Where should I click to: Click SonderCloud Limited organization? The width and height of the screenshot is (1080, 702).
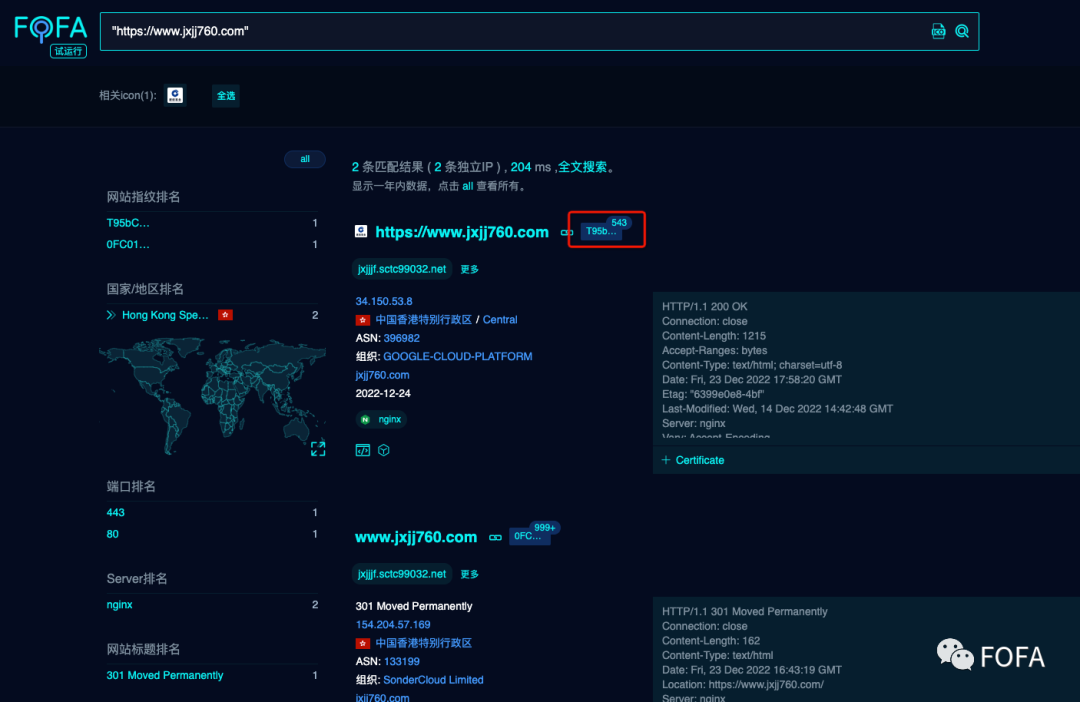433,679
